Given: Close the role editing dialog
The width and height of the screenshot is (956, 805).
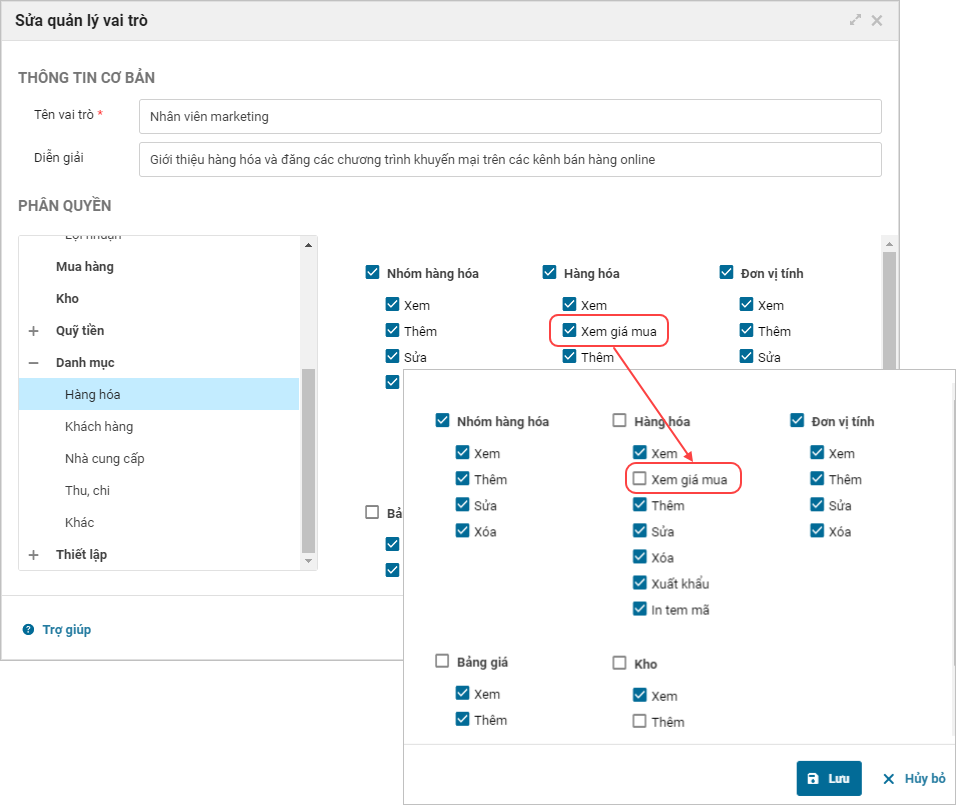Looking at the screenshot, I should pos(877,20).
